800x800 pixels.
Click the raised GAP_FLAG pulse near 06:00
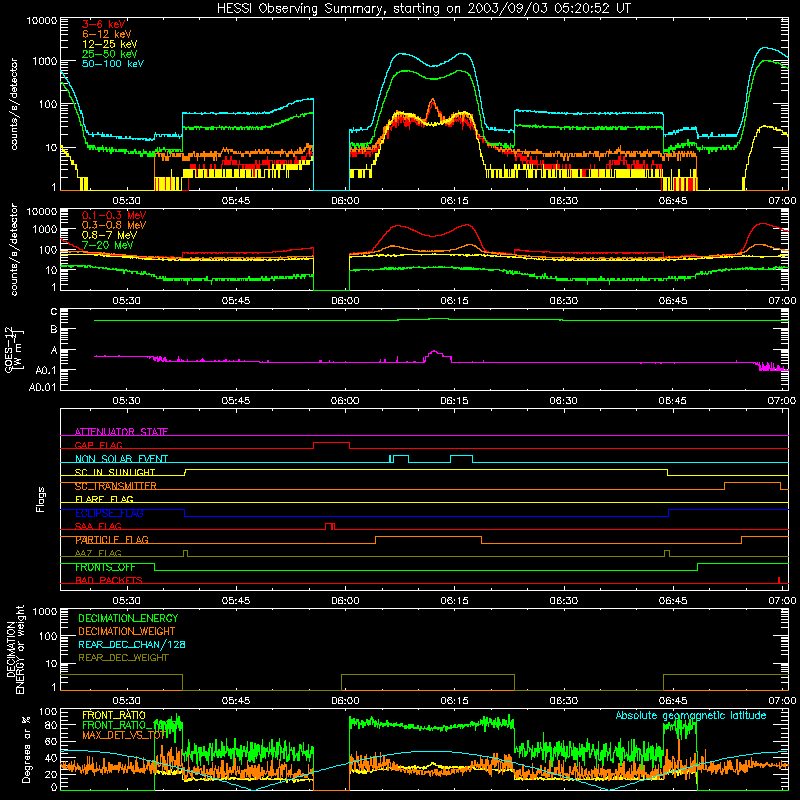pos(331,443)
